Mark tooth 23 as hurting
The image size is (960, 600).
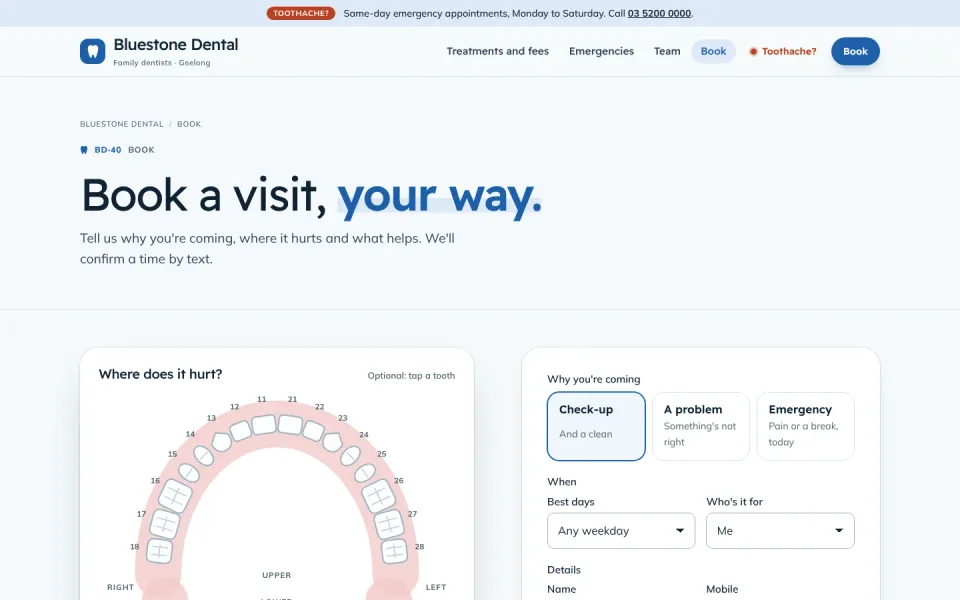pyautogui.click(x=332, y=441)
